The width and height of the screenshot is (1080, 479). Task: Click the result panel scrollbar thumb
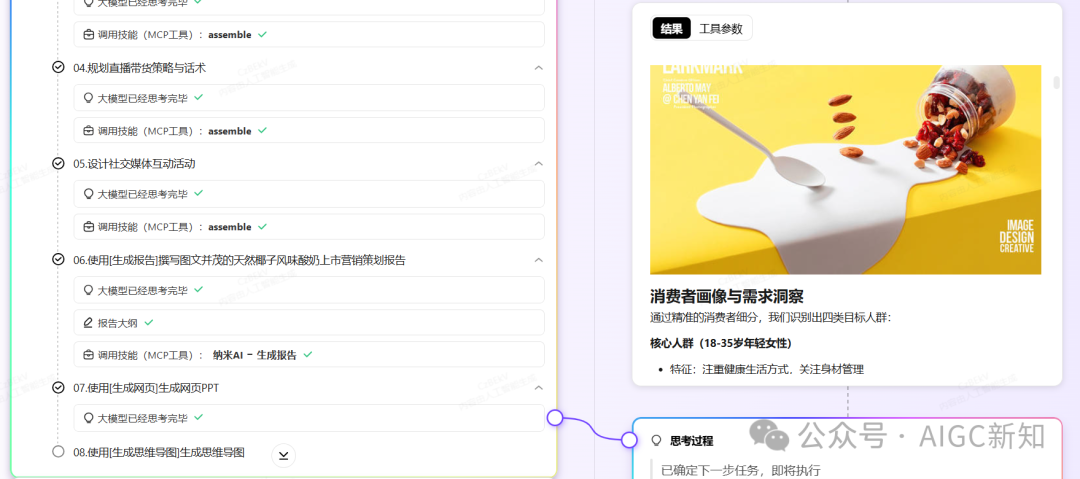(x=1057, y=83)
